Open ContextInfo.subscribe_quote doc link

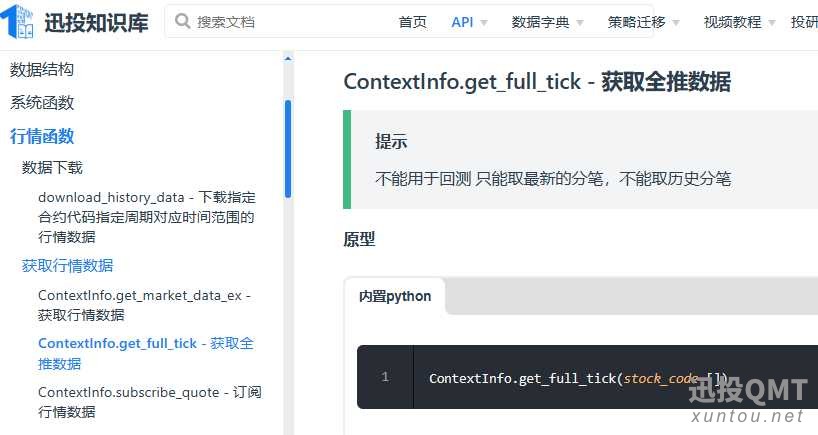tap(150, 402)
